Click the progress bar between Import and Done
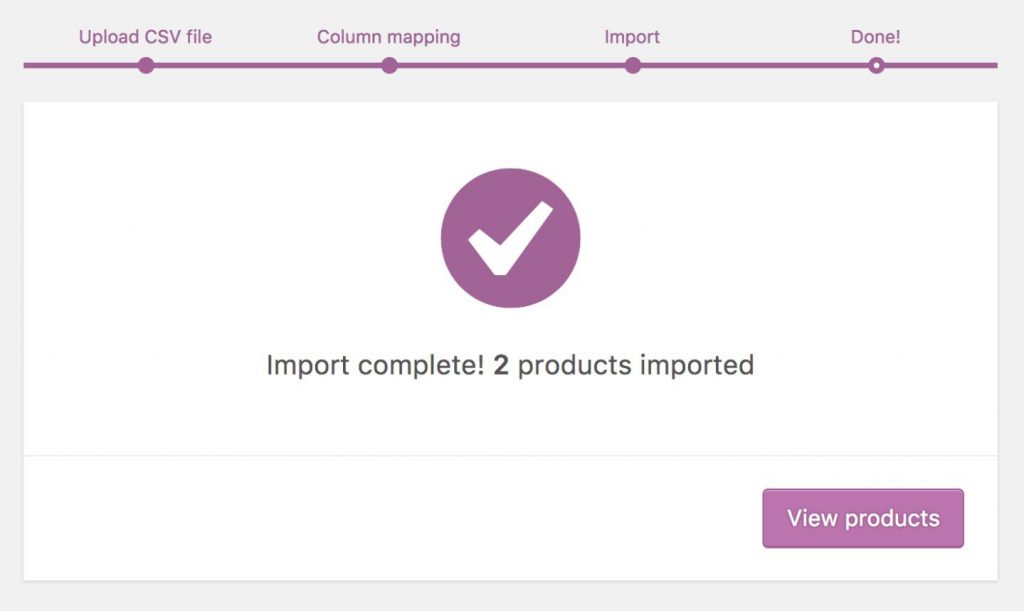This screenshot has height=611, width=1024. 755,66
